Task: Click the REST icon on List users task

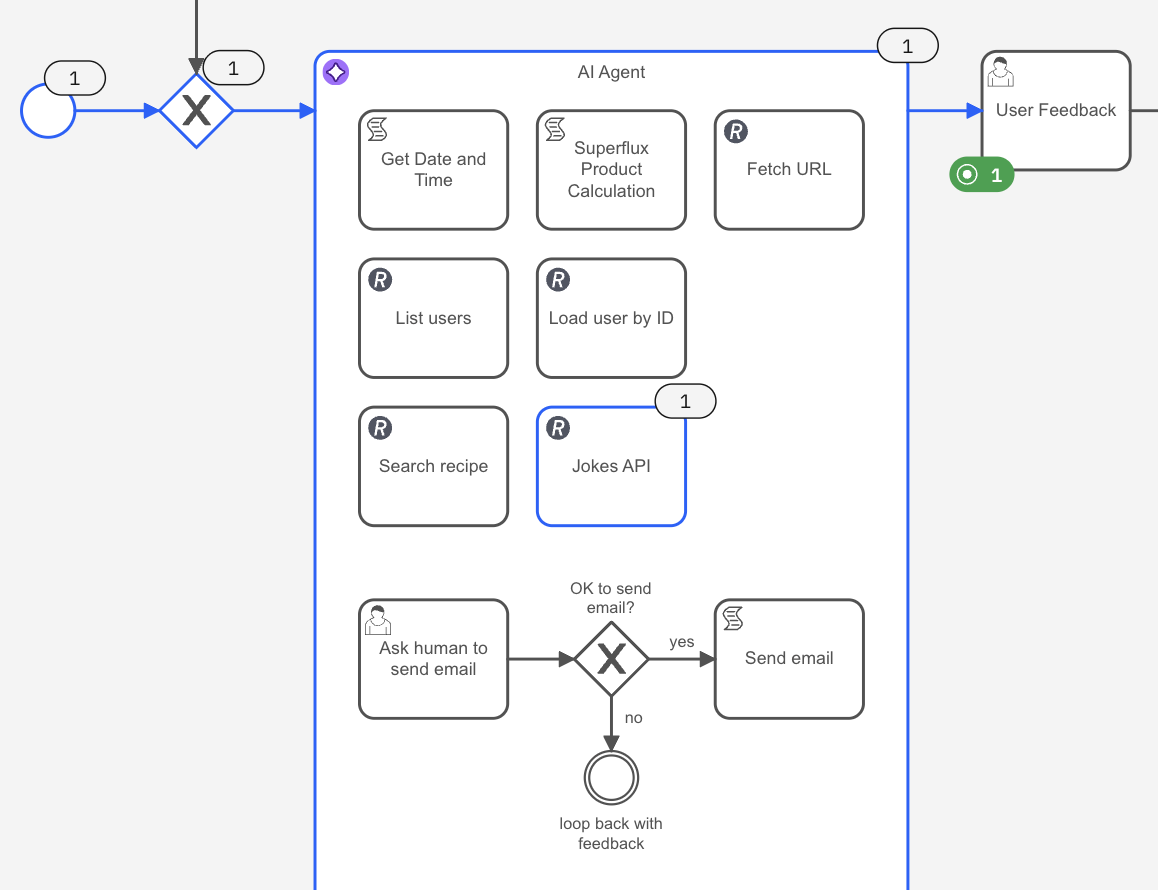Action: tap(380, 280)
